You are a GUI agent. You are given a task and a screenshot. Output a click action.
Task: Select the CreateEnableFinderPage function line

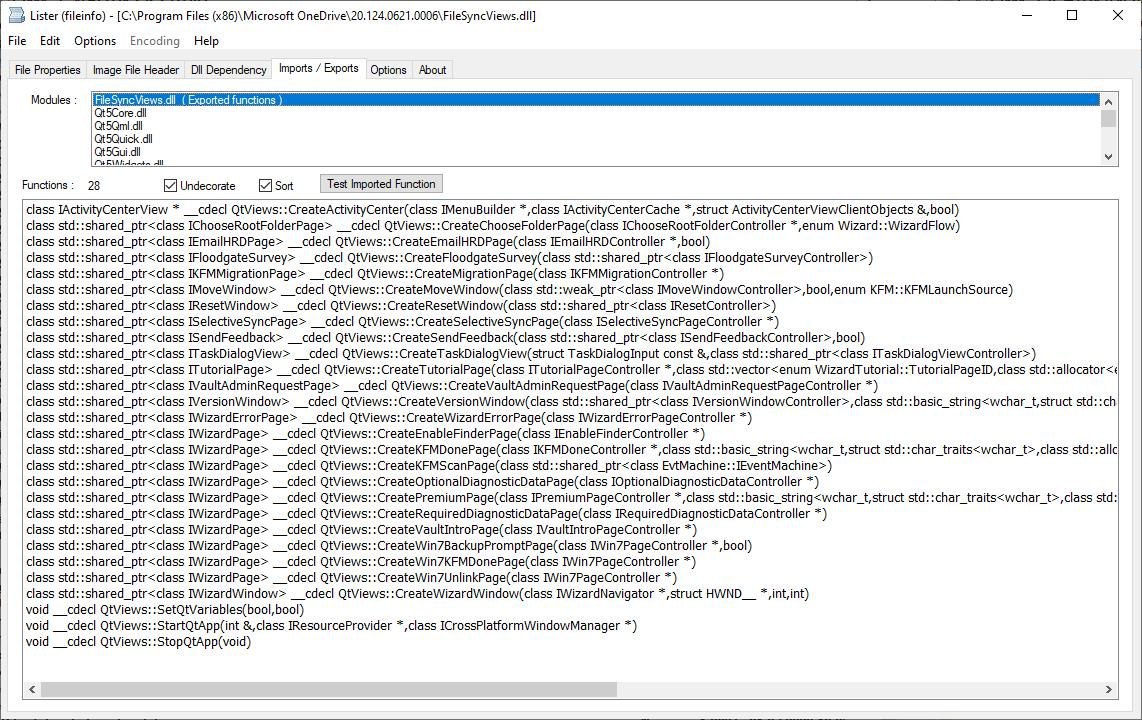click(x=366, y=434)
